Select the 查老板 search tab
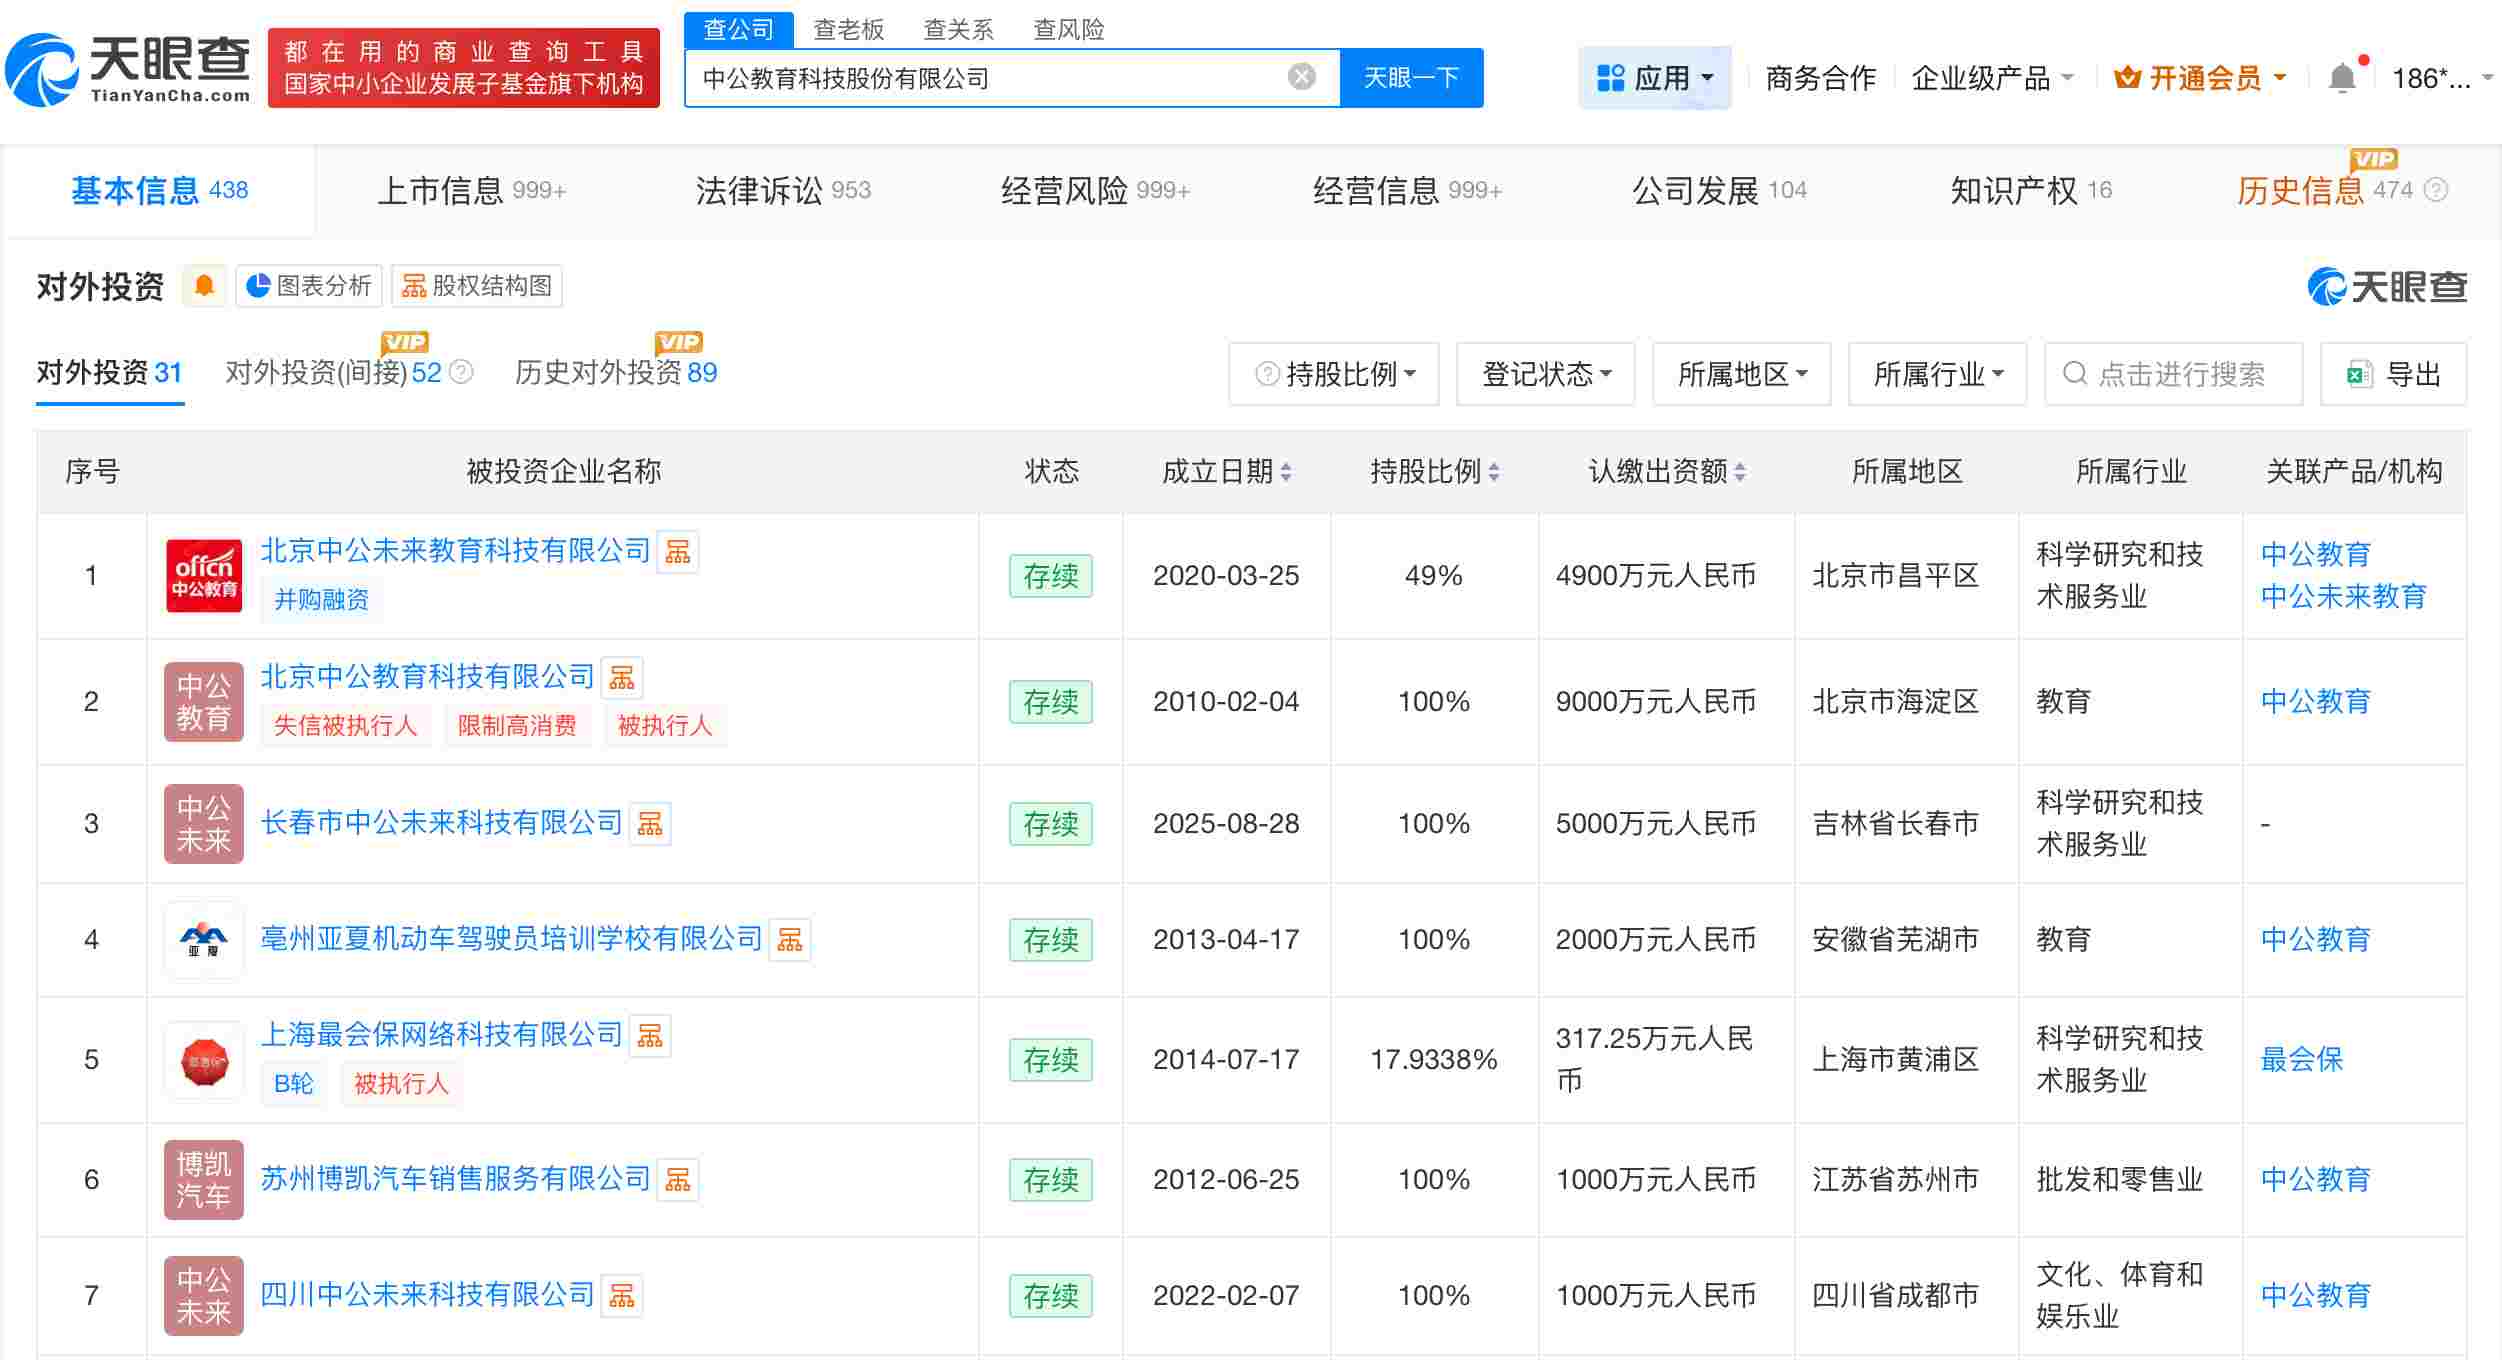This screenshot has width=2502, height=1360. tap(847, 29)
